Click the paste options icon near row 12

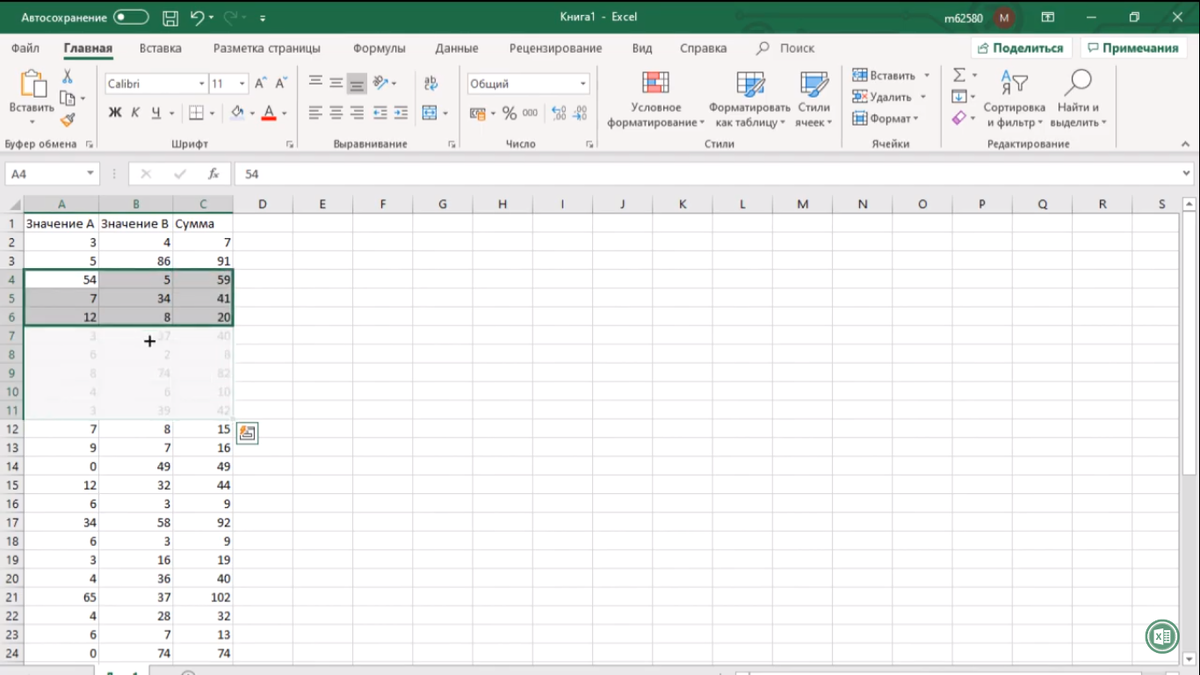pos(247,433)
